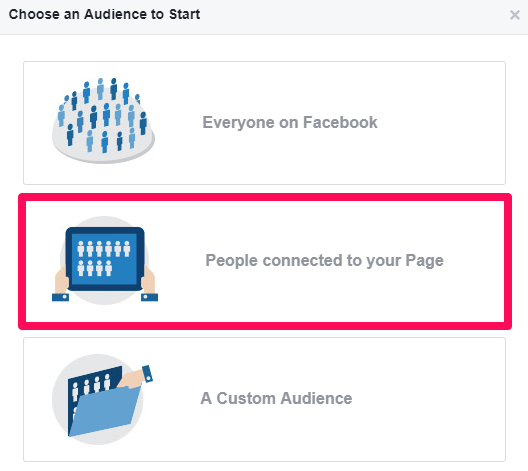Click the 'A Custom Audience' text label

click(x=276, y=398)
